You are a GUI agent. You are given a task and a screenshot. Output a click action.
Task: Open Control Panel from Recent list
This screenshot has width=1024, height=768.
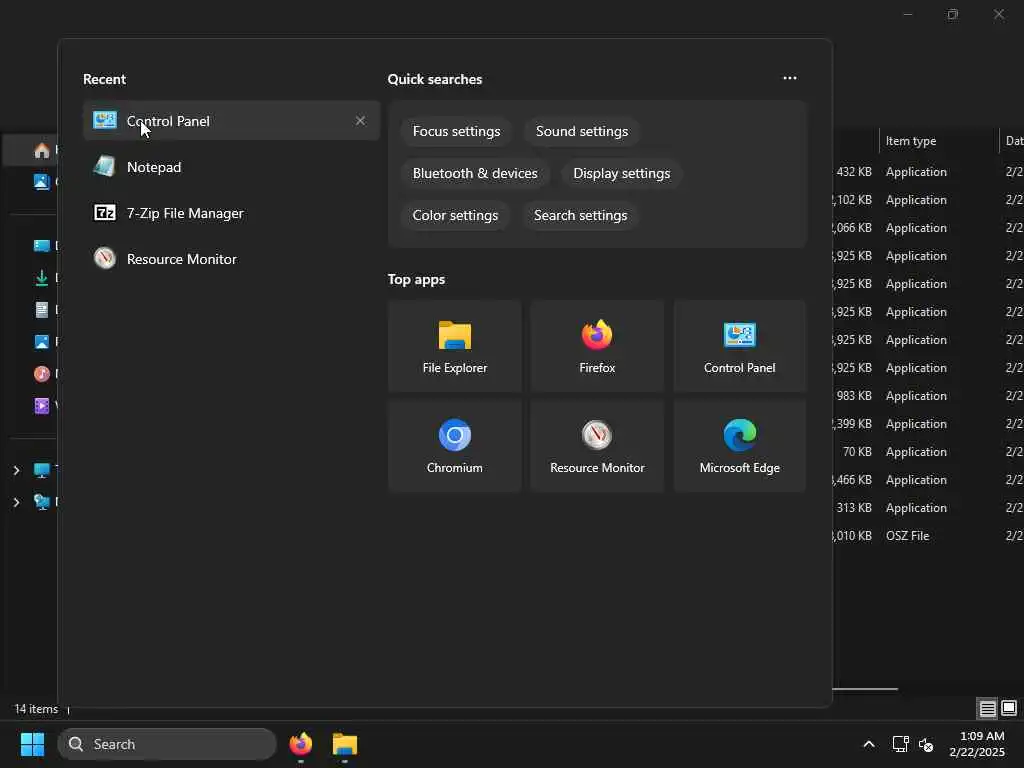[x=231, y=121]
